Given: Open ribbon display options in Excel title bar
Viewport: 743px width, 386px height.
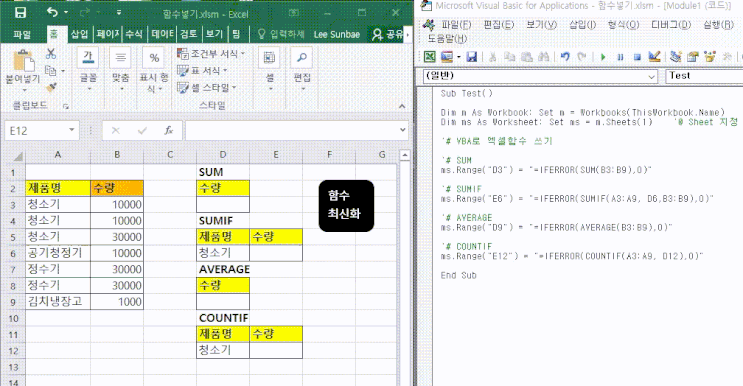Looking at the screenshot, I should 294,13.
